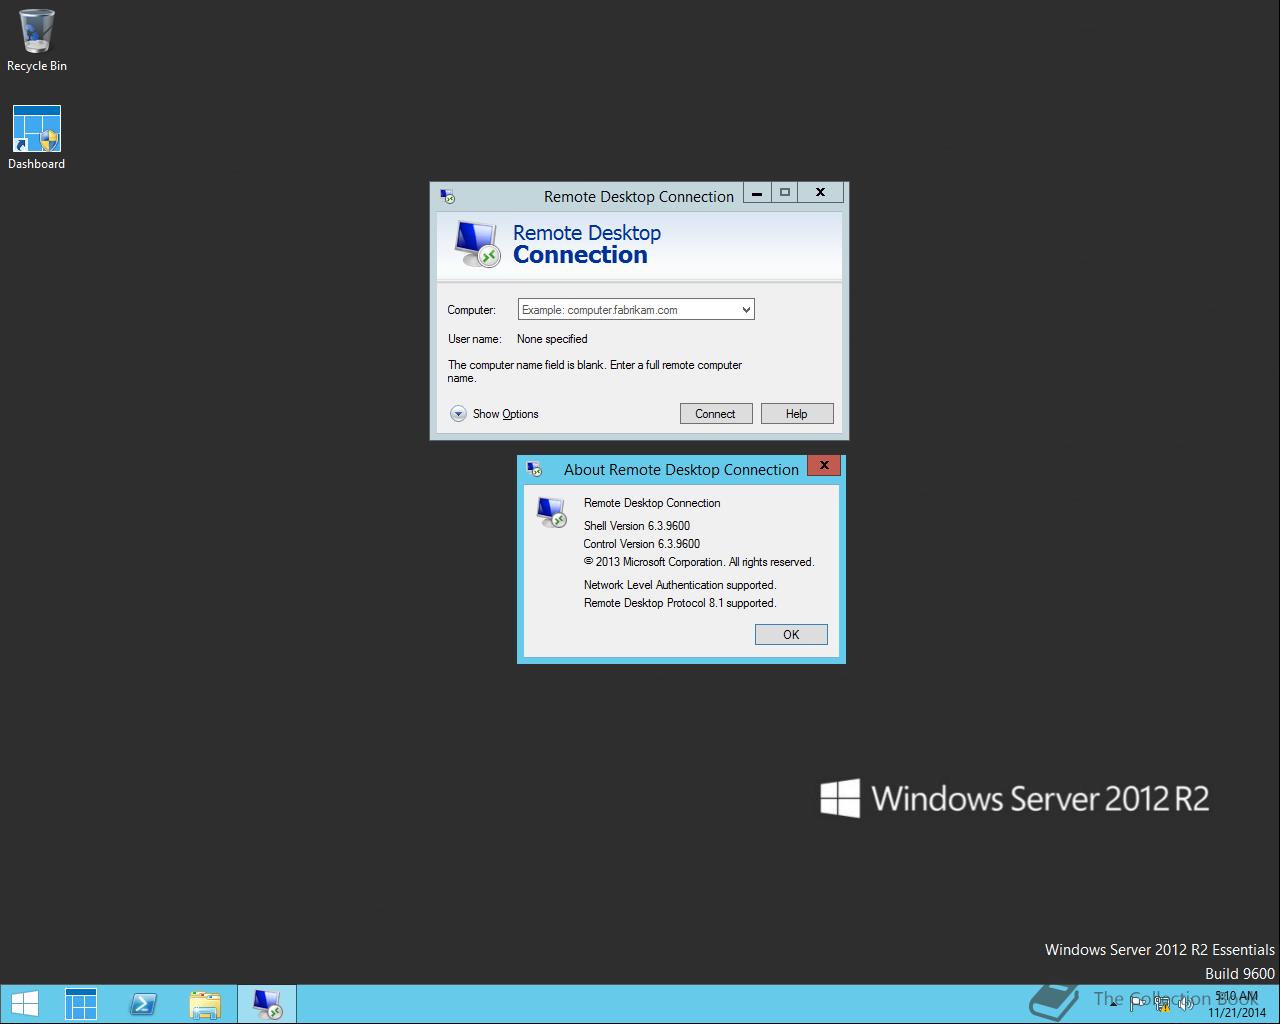Click OK in About Remote Desktop Connection
The image size is (1280, 1024).
pos(791,635)
